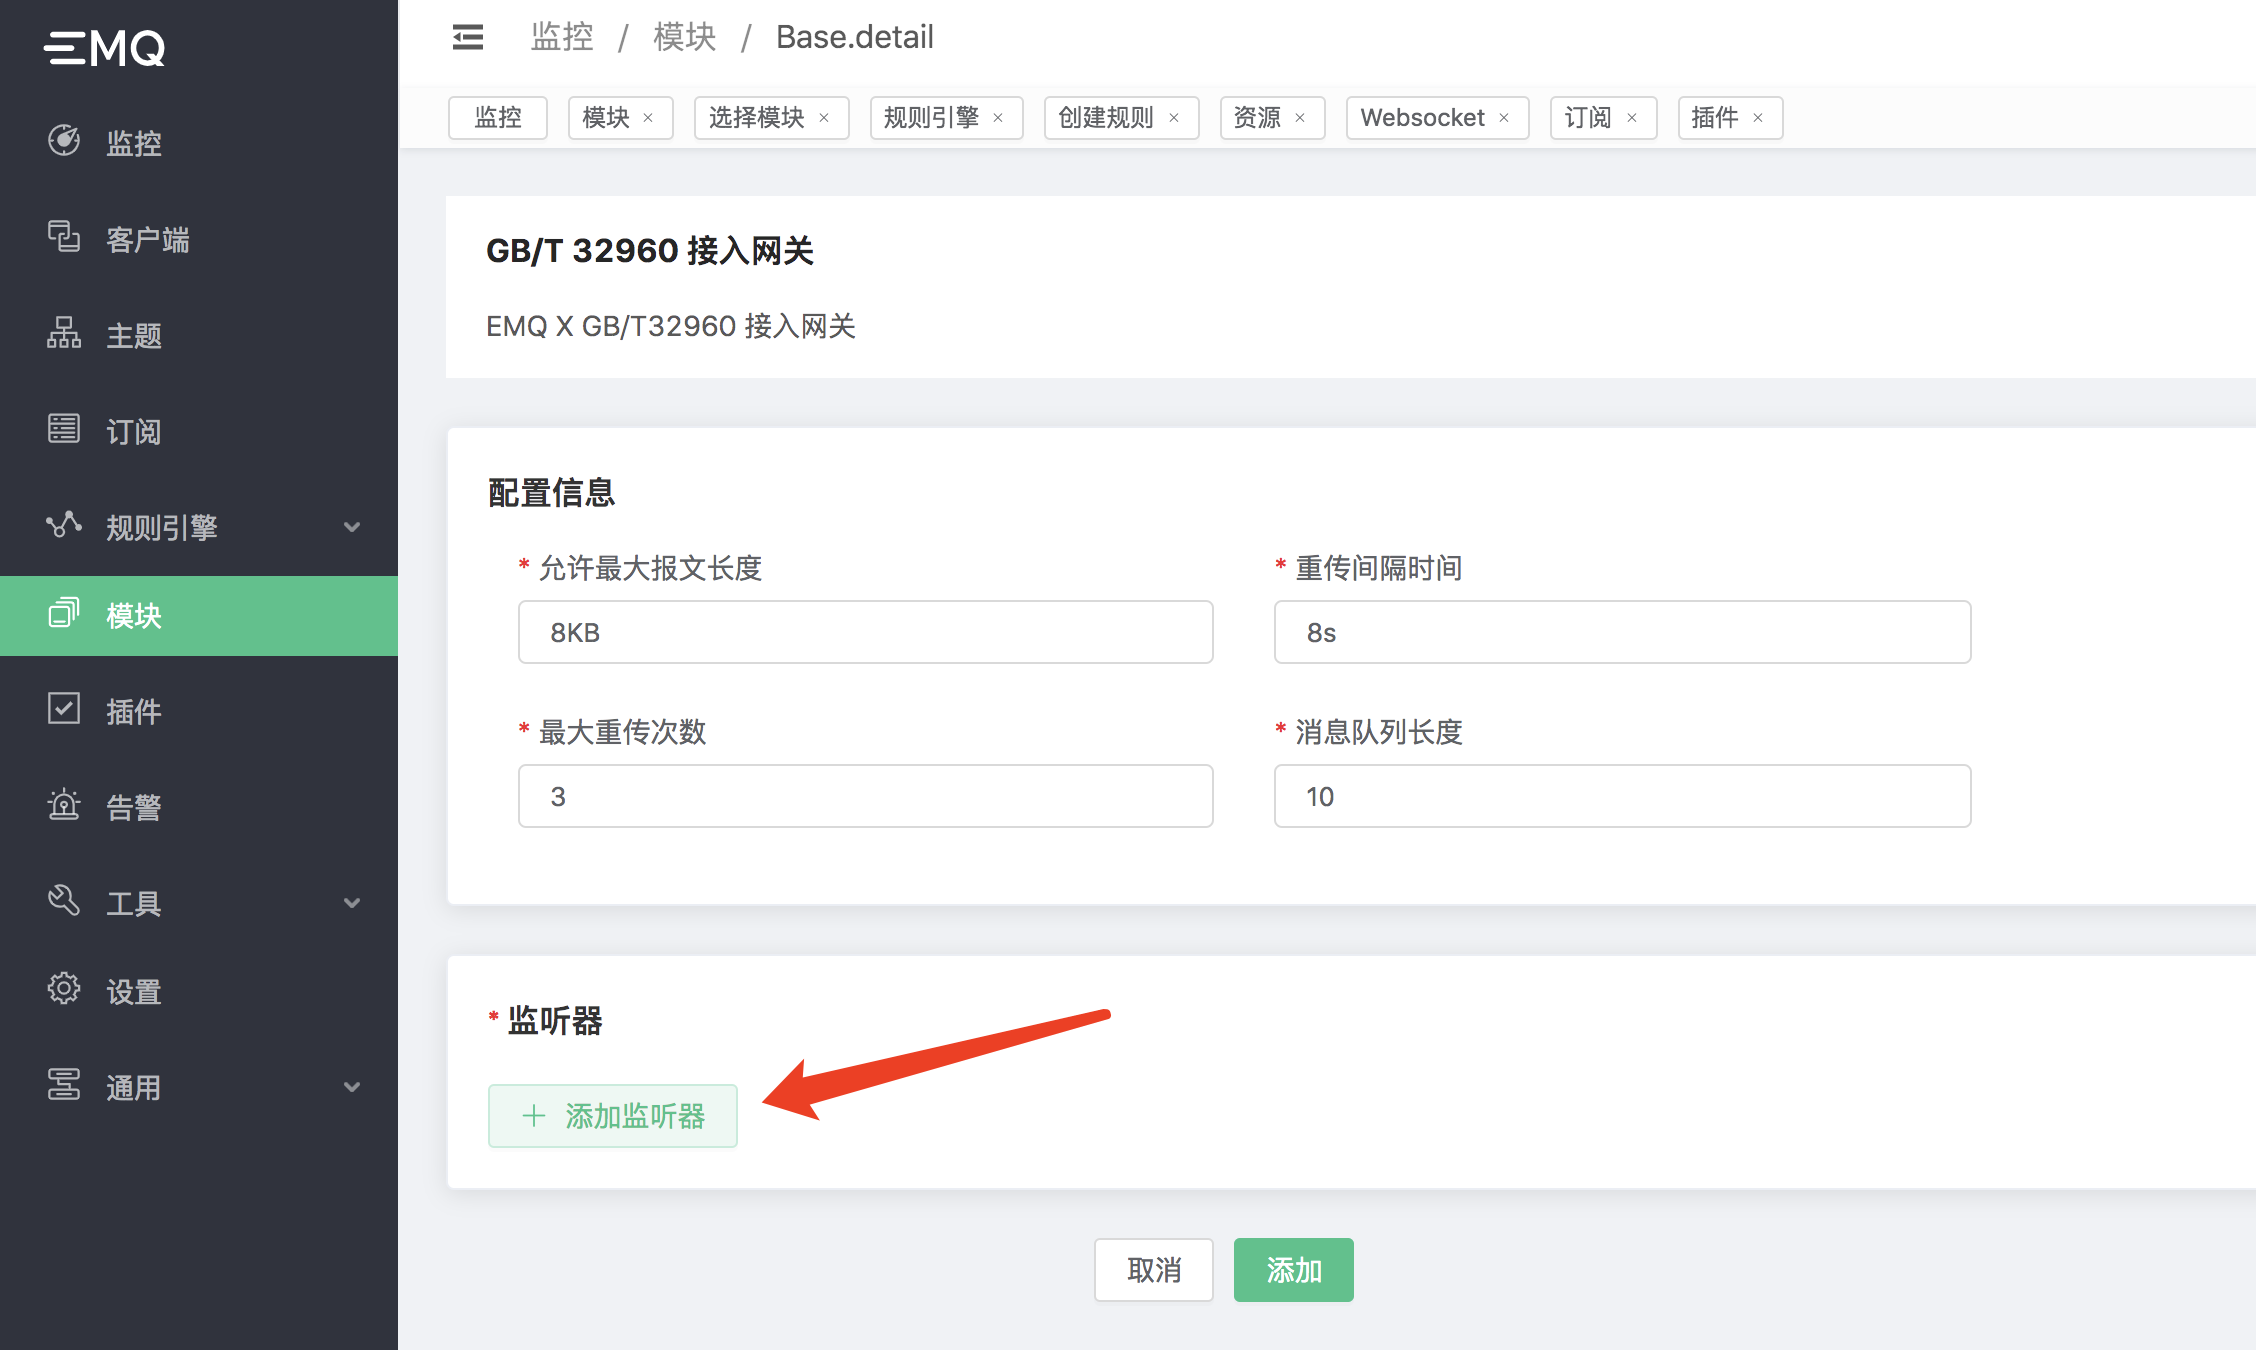Close the 选择模块 tab
The width and height of the screenshot is (2256, 1350).
[x=824, y=118]
